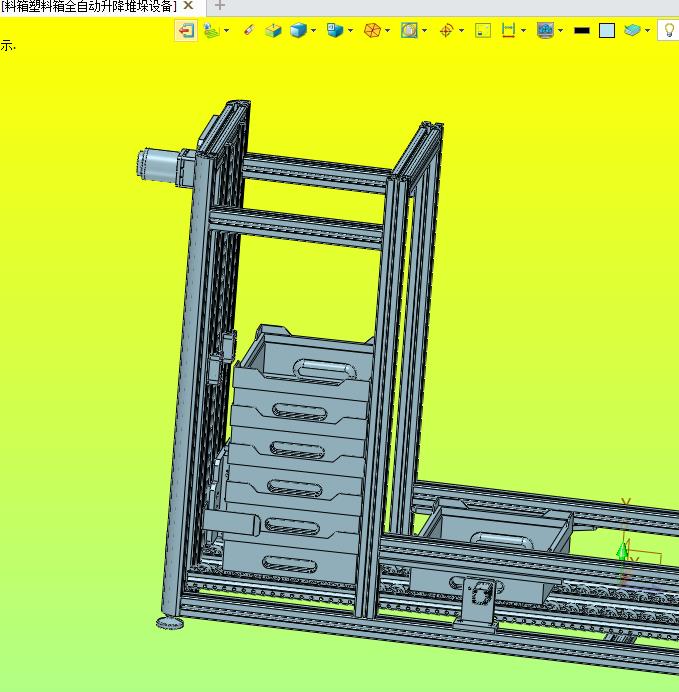The width and height of the screenshot is (679, 692).
Task: Select the orange wireframe polyhedron icon
Action: pos(372,30)
